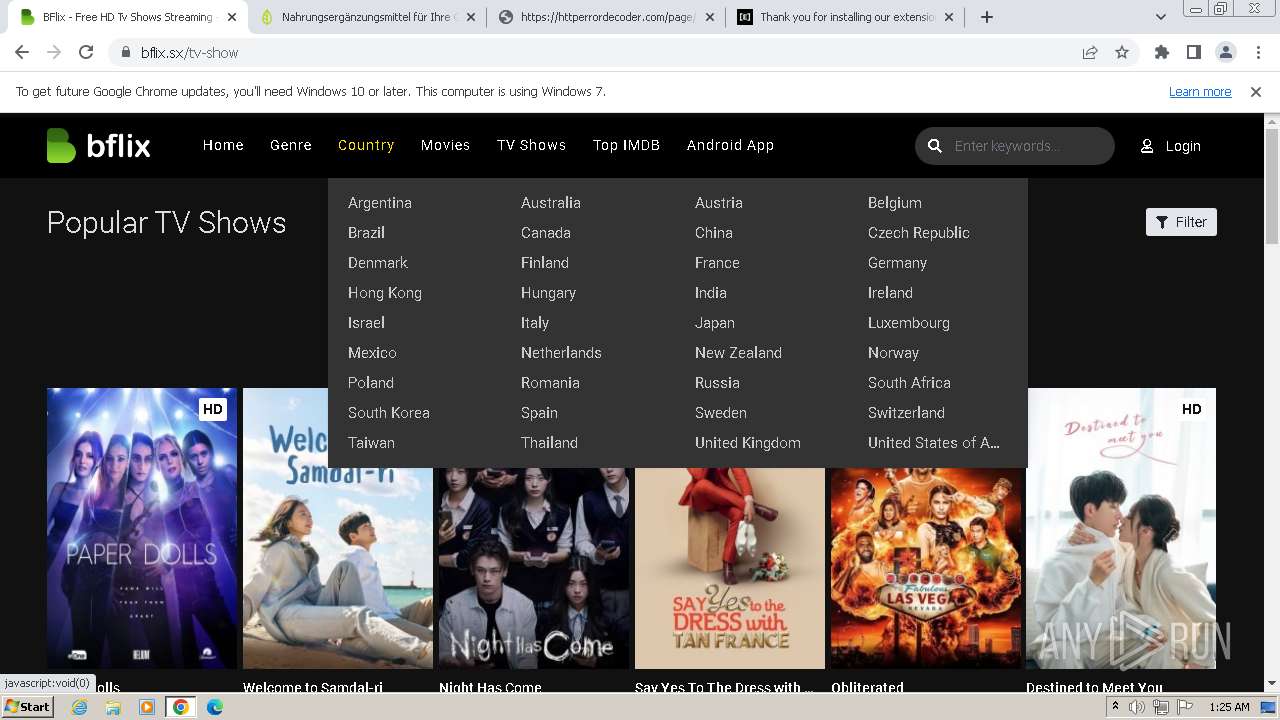Open the Android App page
This screenshot has height=720, width=1280.
[730, 145]
